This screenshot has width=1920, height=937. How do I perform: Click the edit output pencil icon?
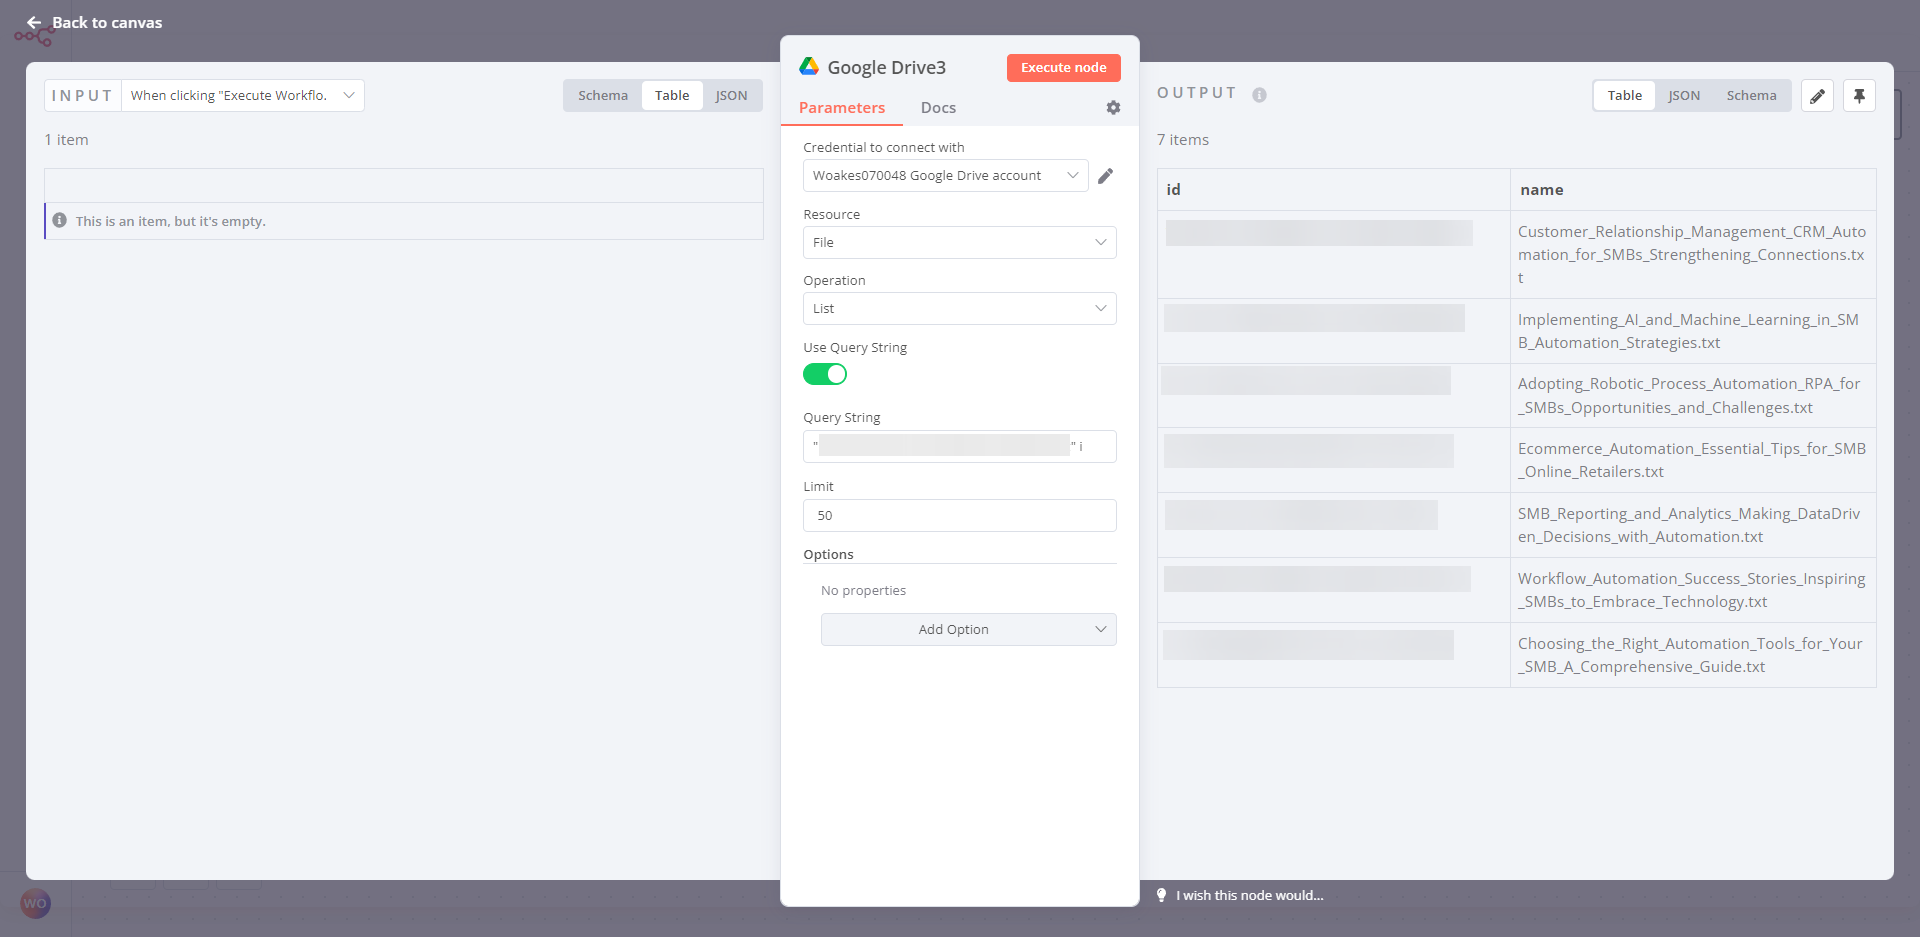pyautogui.click(x=1817, y=96)
